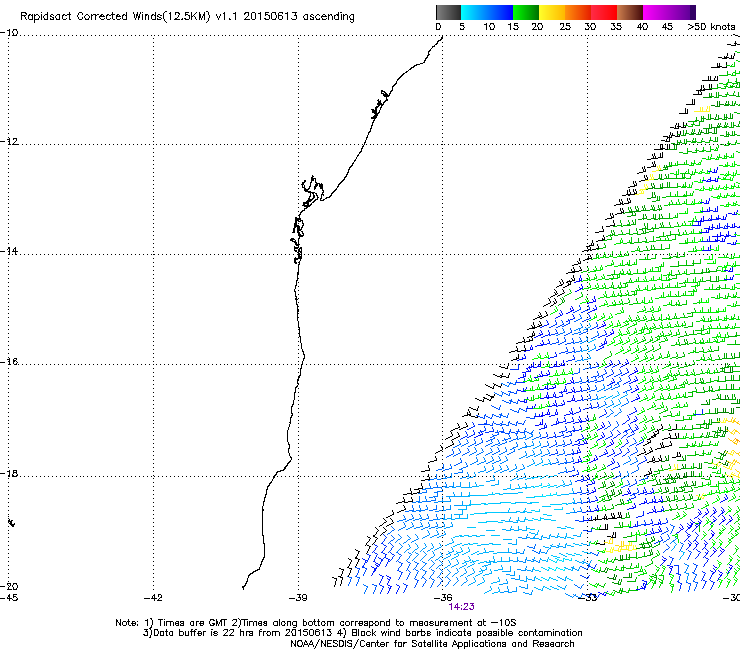
Task: Click the '>50 knots' legend label
Action: point(711,27)
